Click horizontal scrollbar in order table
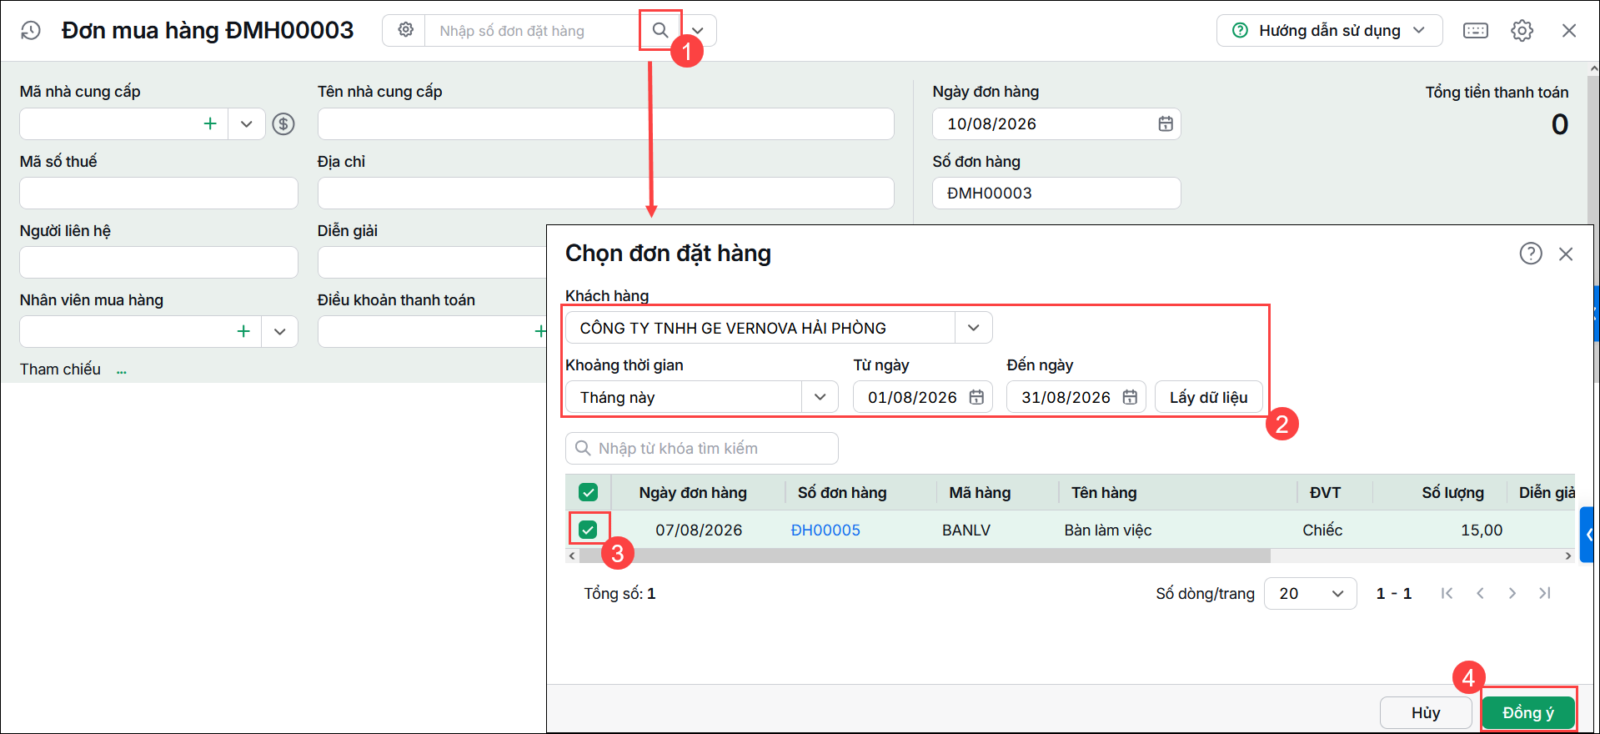 [x=924, y=555]
